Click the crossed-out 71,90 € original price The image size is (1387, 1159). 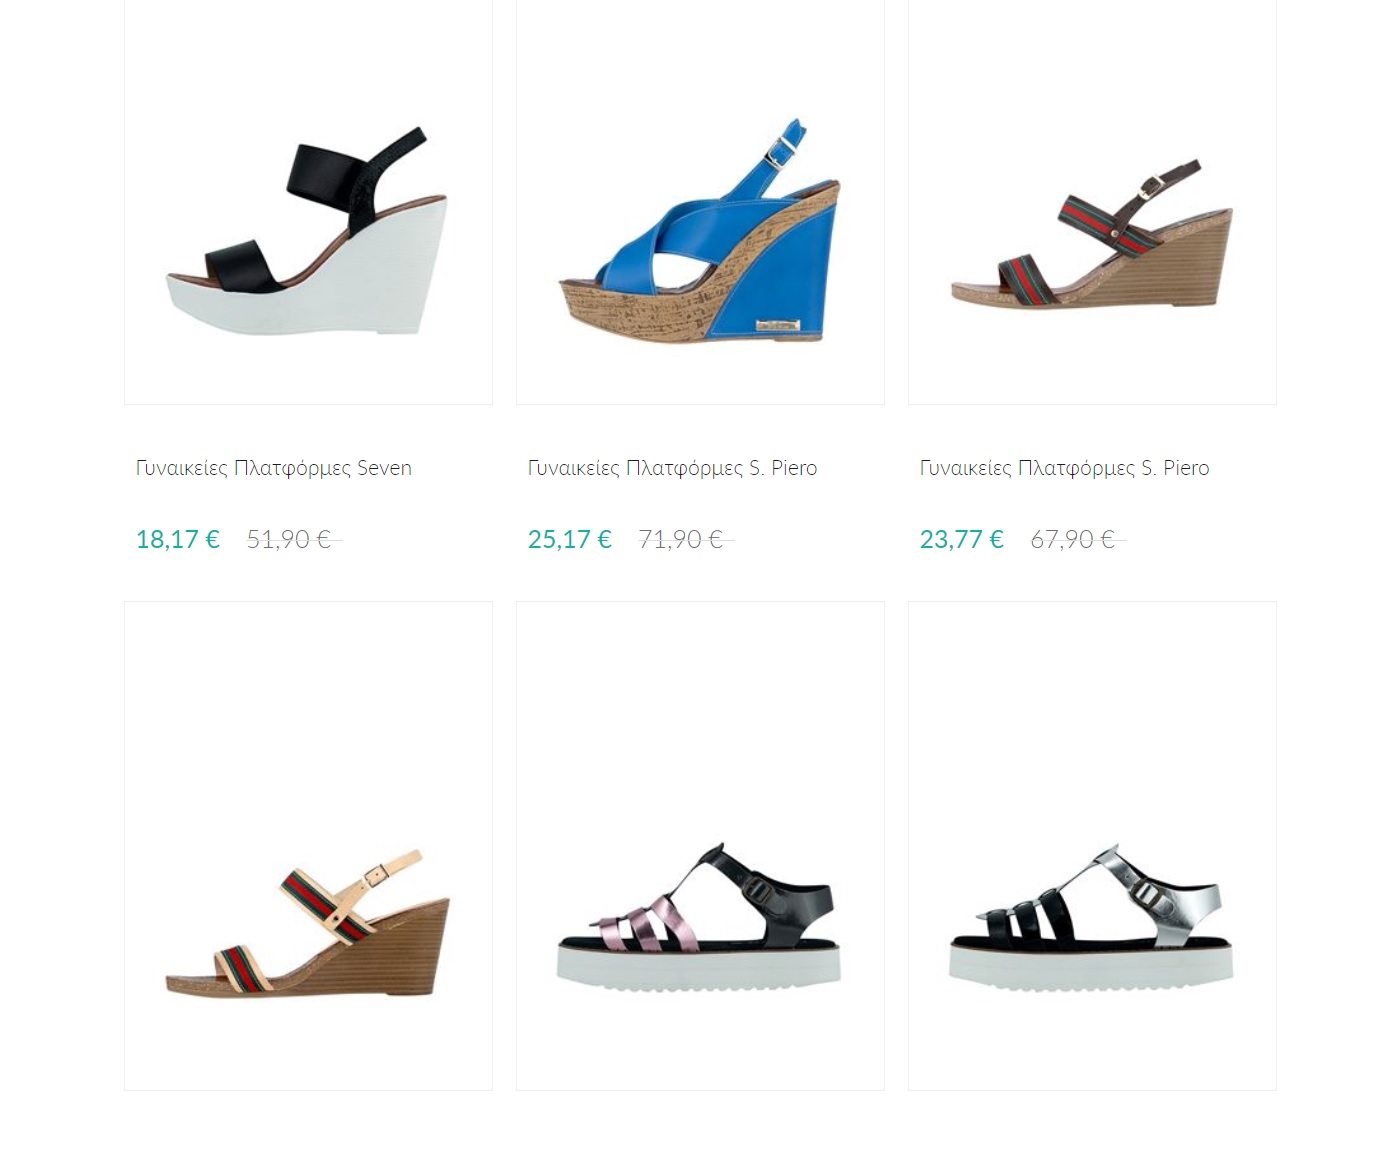tap(684, 539)
